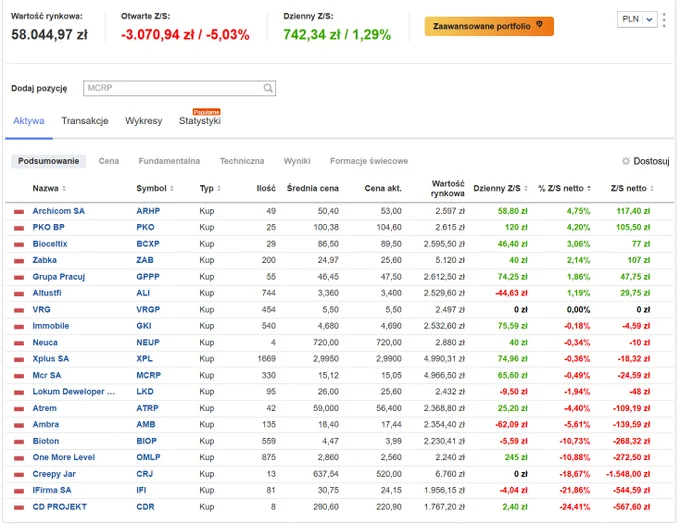Open the Wykresy tab
The width and height of the screenshot is (680, 524).
click(144, 121)
